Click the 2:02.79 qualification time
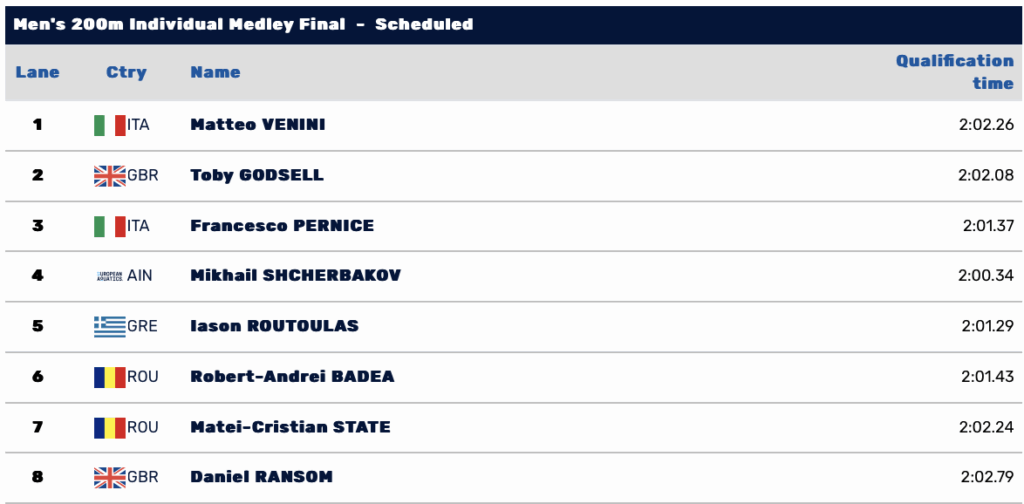 [x=986, y=477]
